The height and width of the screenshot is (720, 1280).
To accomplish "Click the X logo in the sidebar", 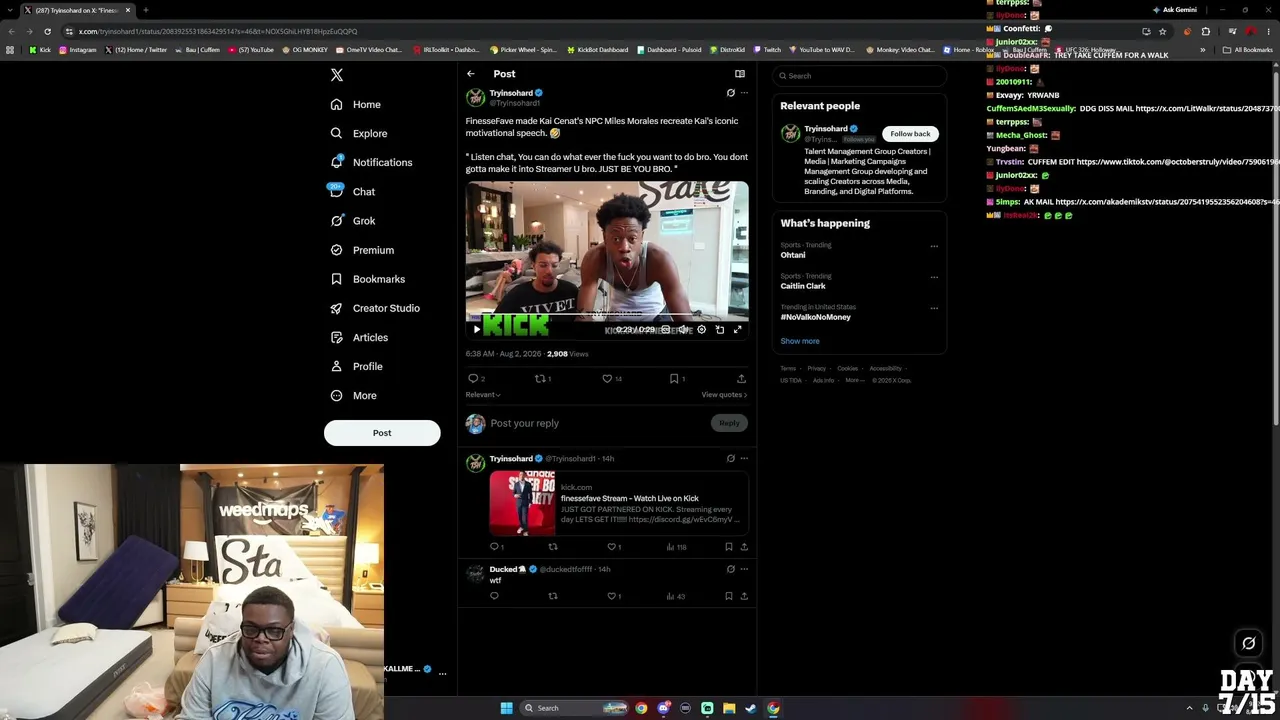I will (337, 75).
